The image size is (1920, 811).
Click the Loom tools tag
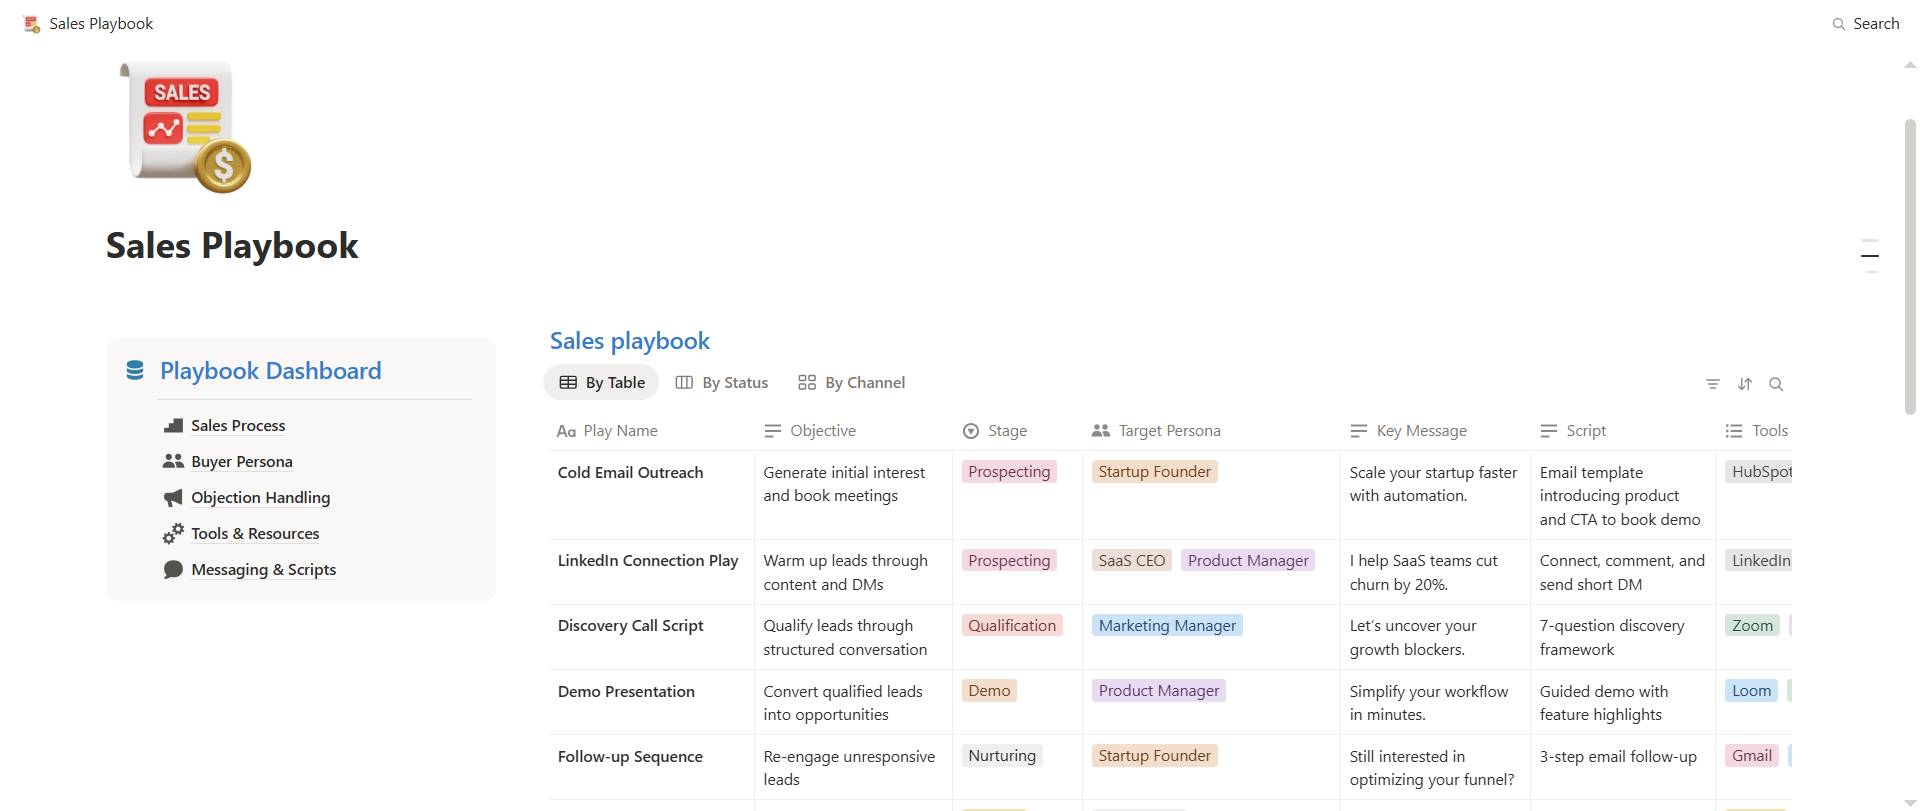coord(1751,691)
